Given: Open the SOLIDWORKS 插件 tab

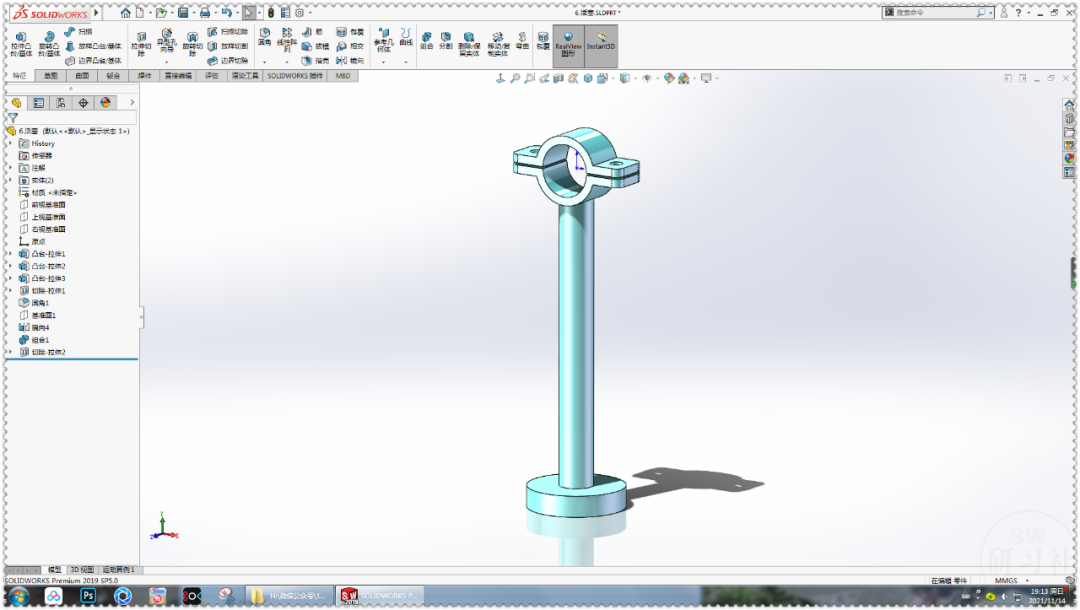Looking at the screenshot, I should 293,75.
